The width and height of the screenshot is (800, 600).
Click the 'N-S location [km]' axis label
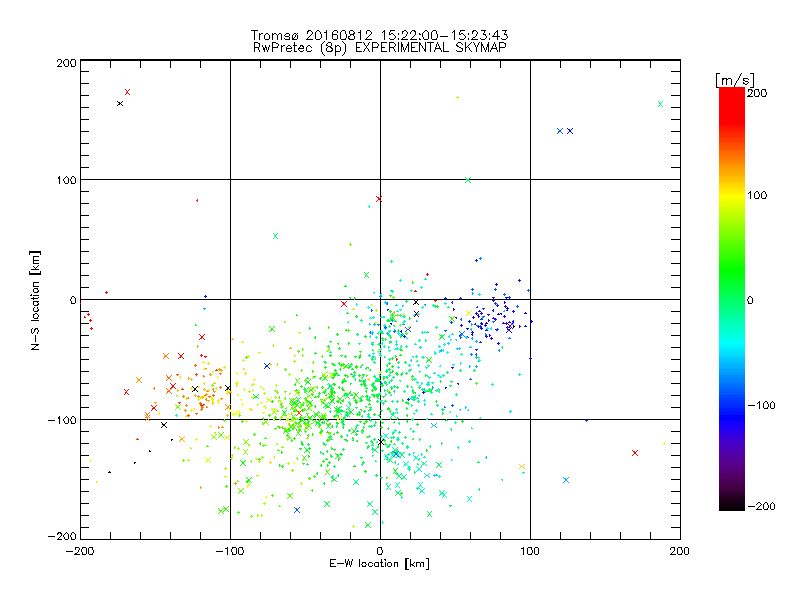pyautogui.click(x=35, y=300)
